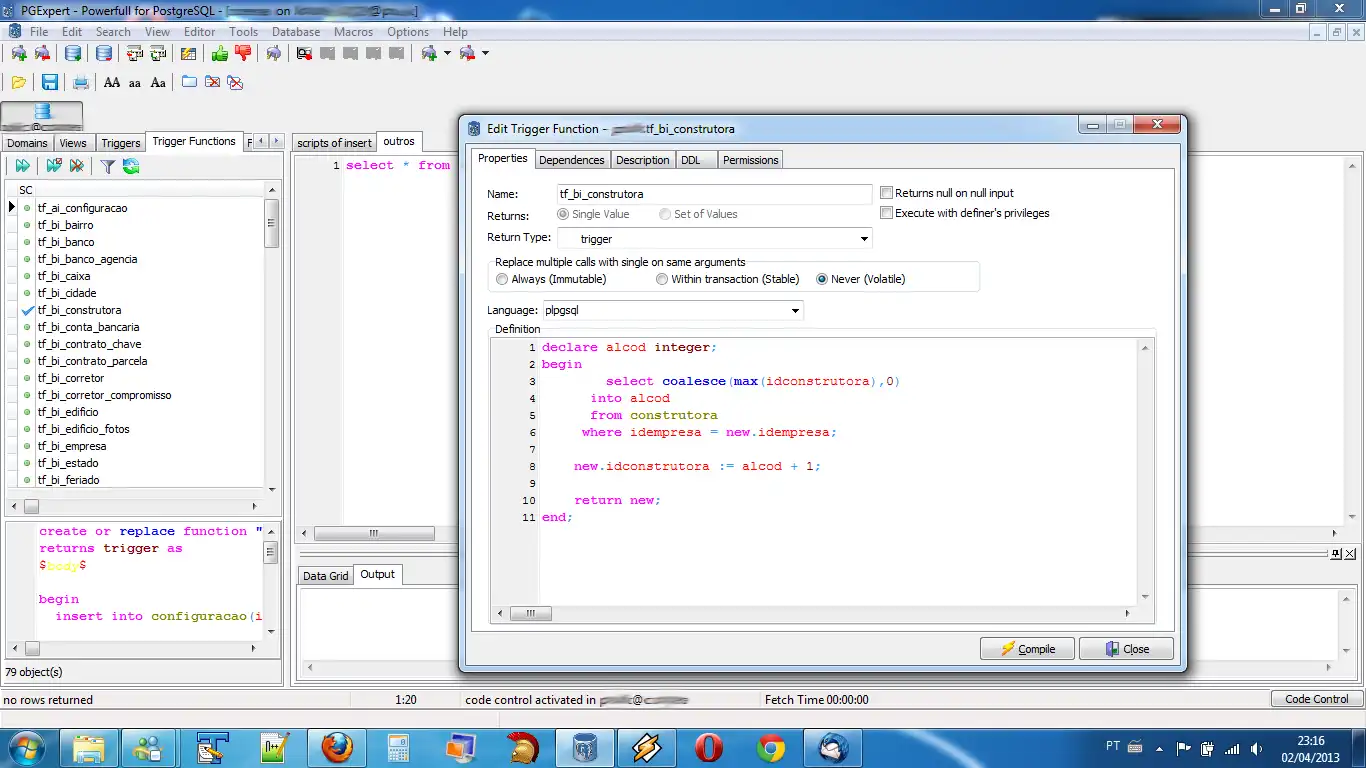Open Thunderbird from the taskbar
Image resolution: width=1366 pixels, height=768 pixels.
(833, 748)
